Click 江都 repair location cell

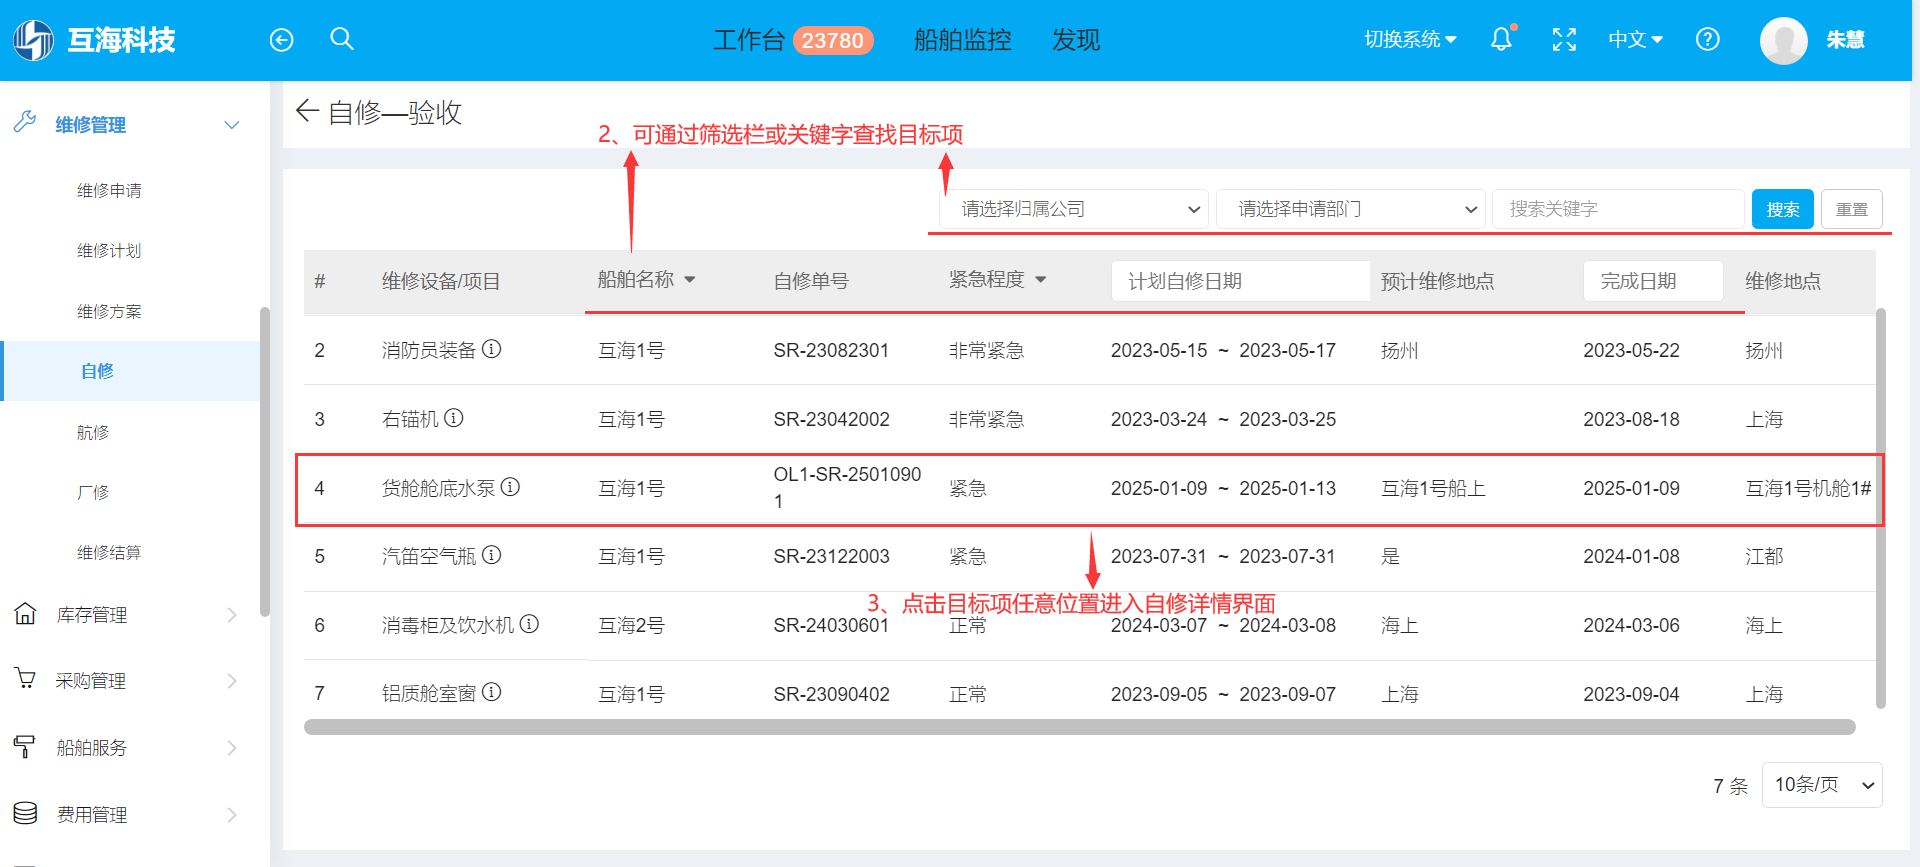tap(1764, 556)
